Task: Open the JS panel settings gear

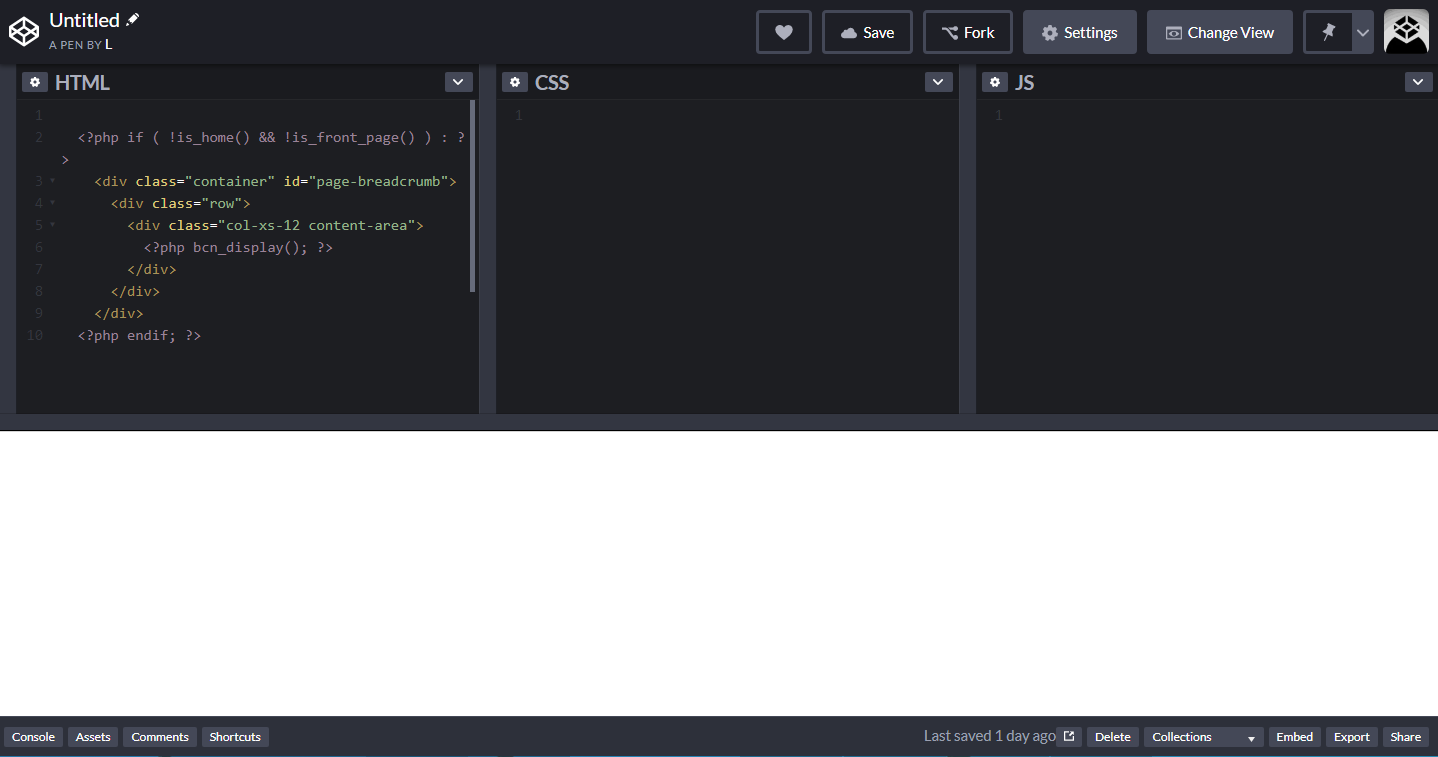Action: pos(995,81)
